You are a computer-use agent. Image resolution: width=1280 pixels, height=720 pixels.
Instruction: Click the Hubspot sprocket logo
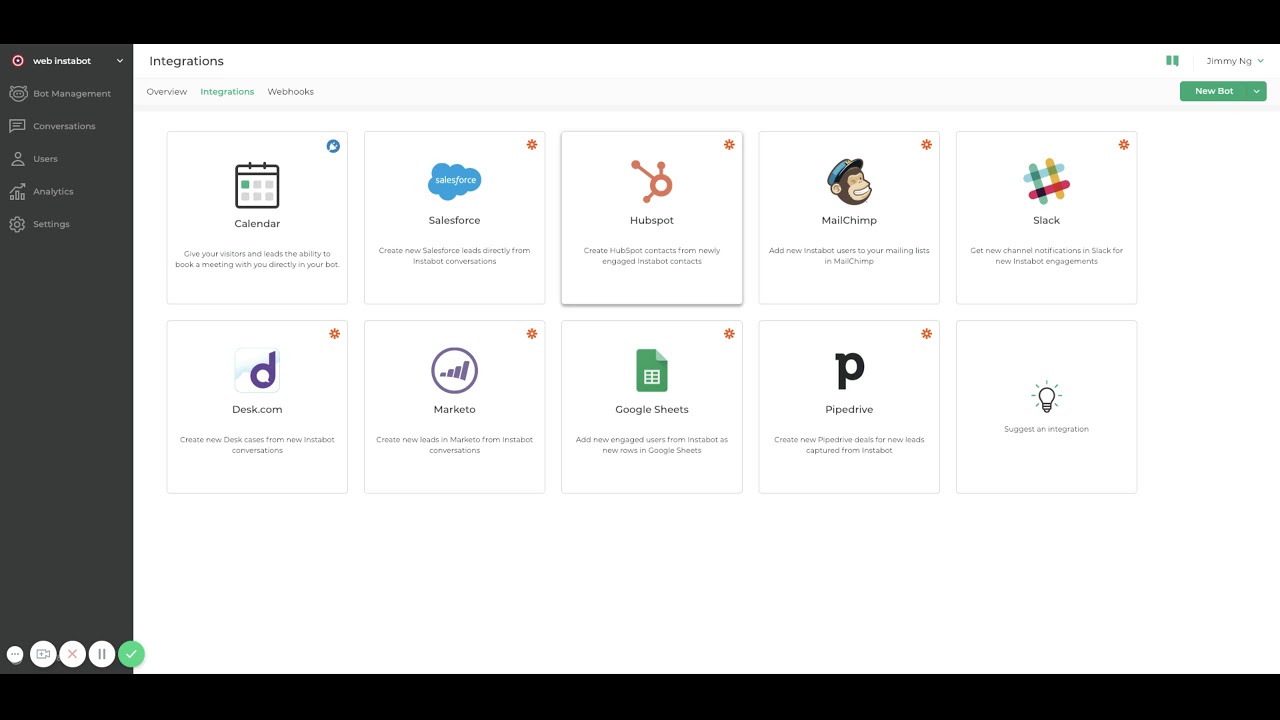click(x=652, y=181)
